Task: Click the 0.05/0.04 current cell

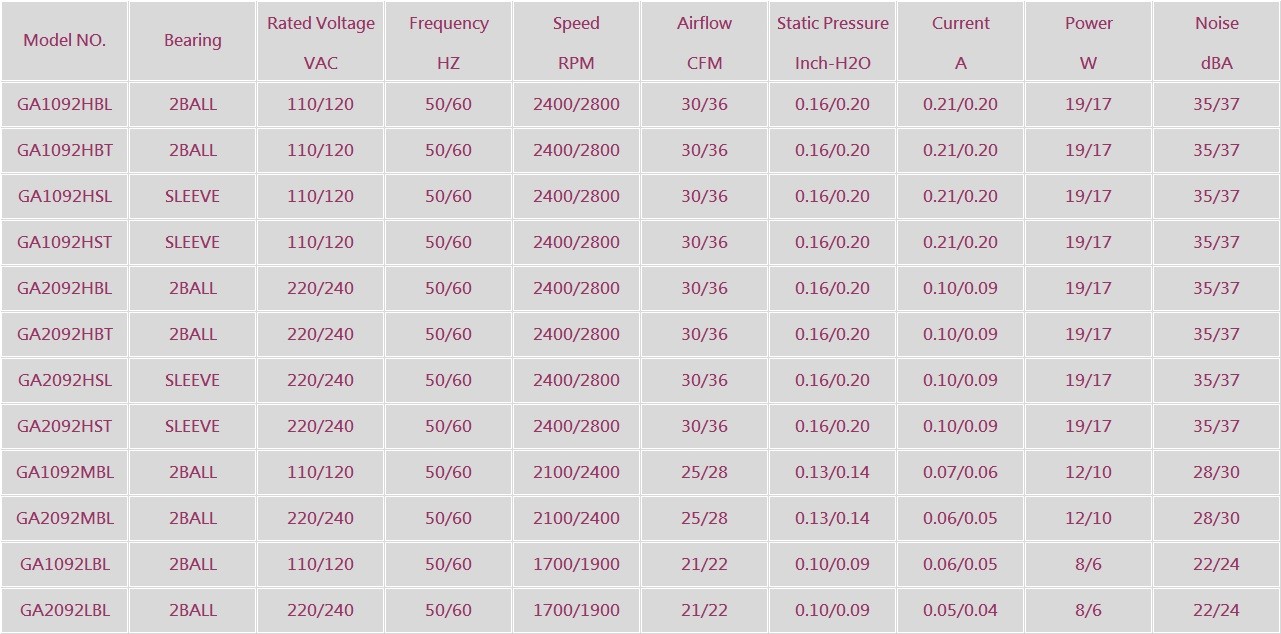Action: pos(960,610)
